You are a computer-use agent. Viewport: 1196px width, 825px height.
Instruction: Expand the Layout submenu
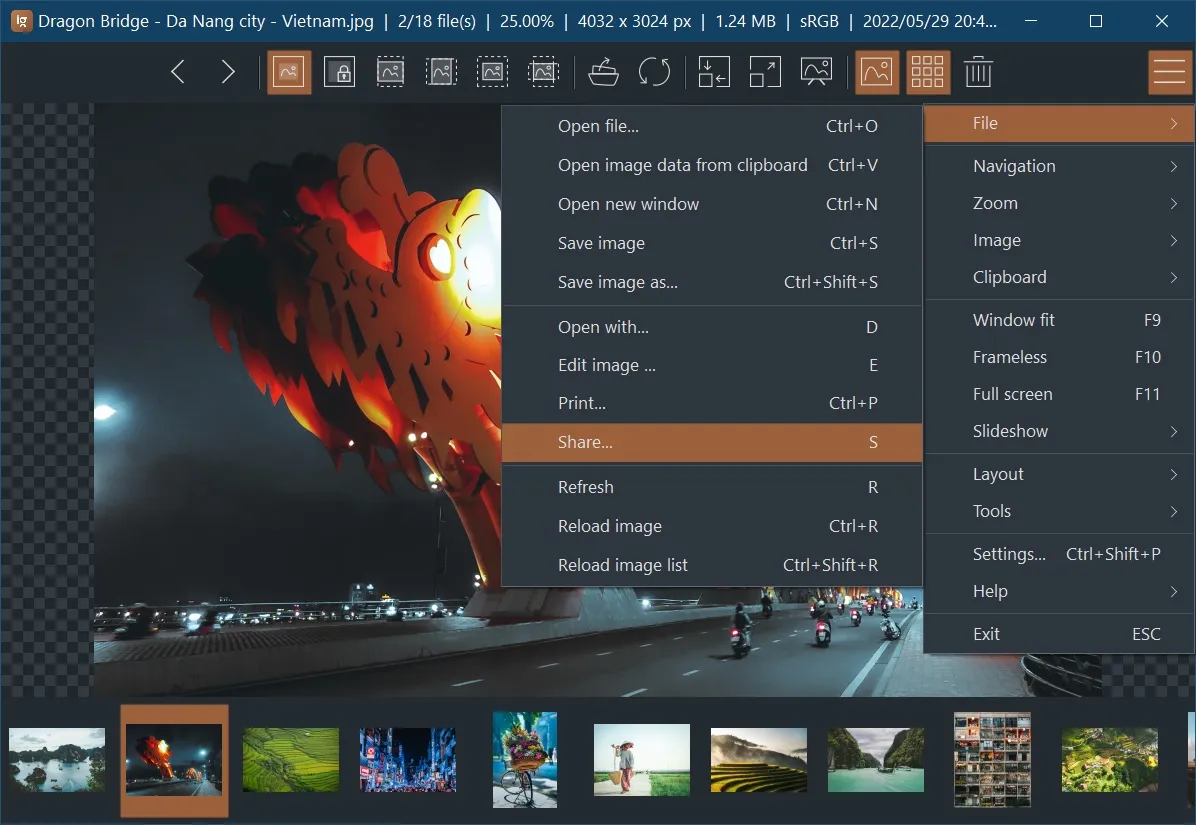(x=1059, y=474)
